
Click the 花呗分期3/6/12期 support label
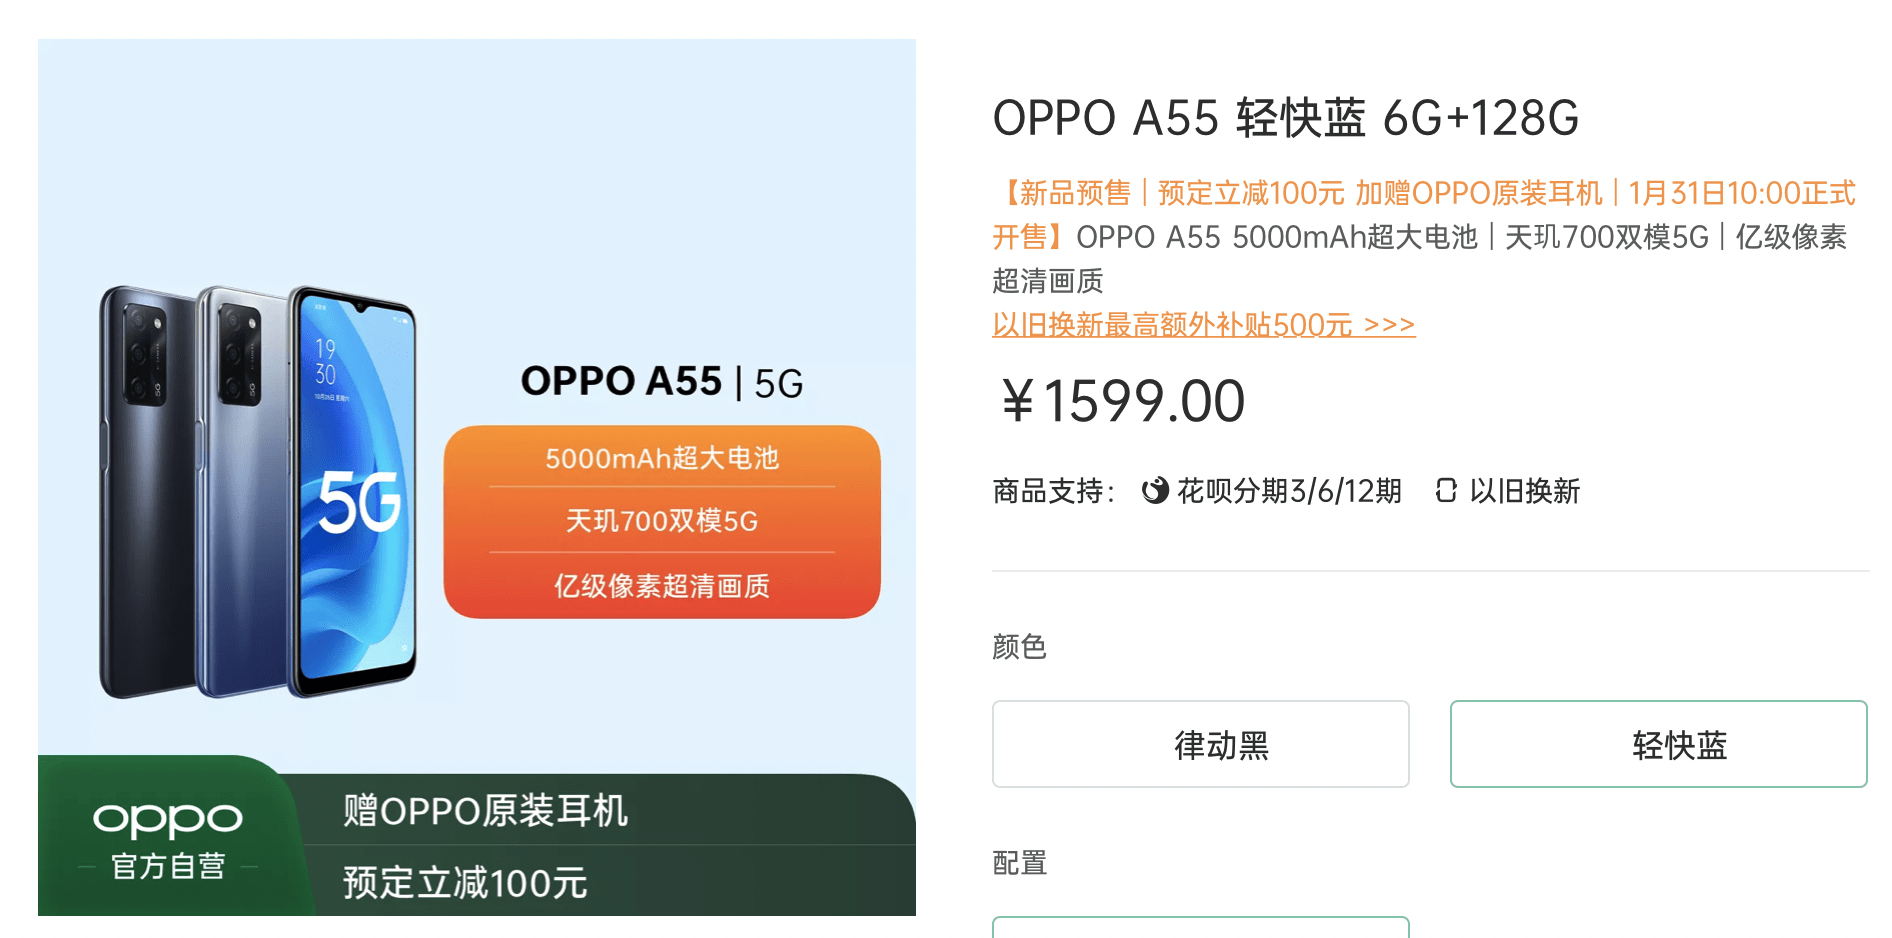[1289, 491]
